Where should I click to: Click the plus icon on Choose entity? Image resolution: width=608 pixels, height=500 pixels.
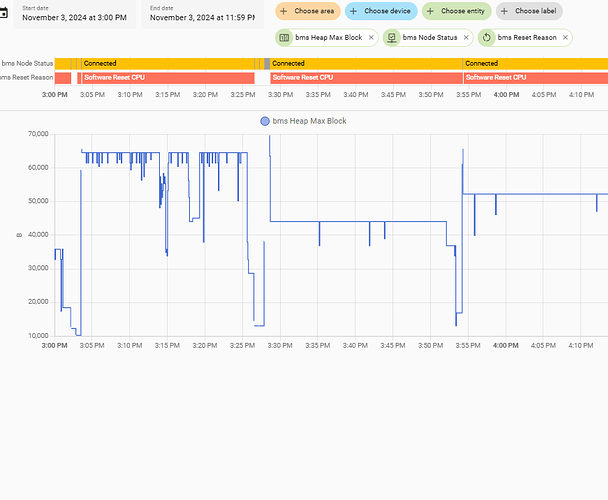tap(430, 11)
